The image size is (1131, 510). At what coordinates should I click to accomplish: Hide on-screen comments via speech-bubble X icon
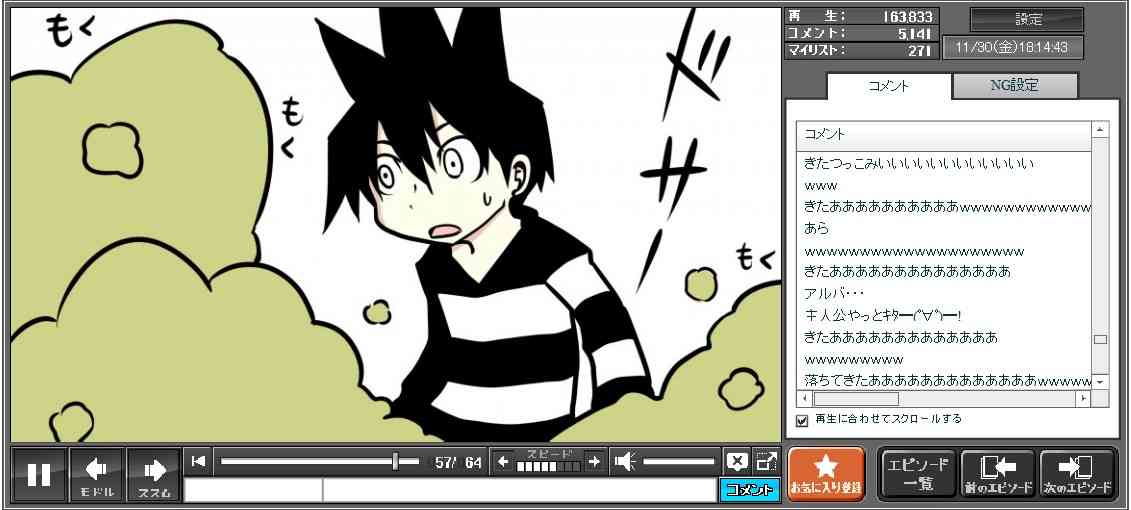[737, 461]
